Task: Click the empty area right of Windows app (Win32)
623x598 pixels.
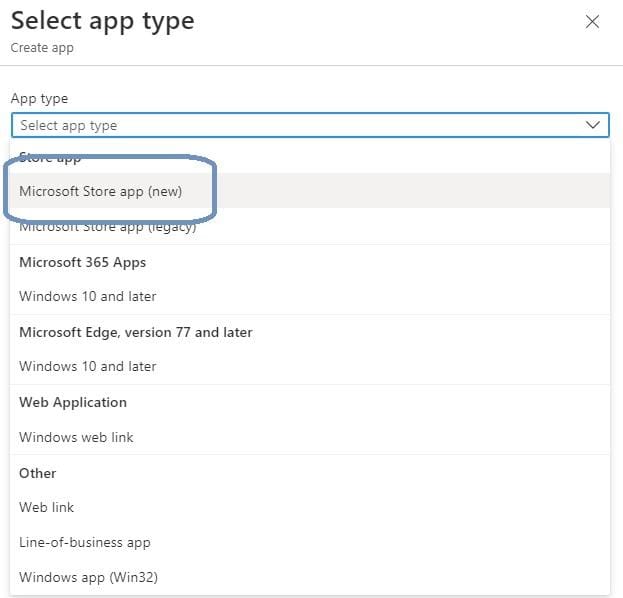Action: point(400,577)
